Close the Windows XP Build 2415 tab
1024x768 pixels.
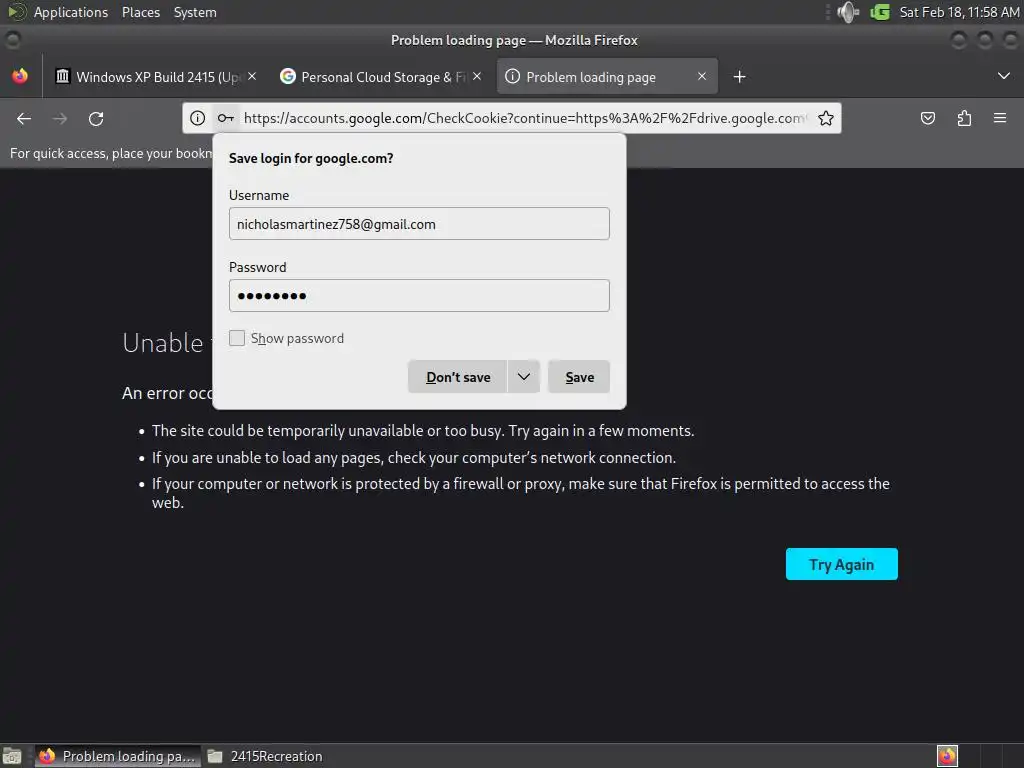coord(252,76)
